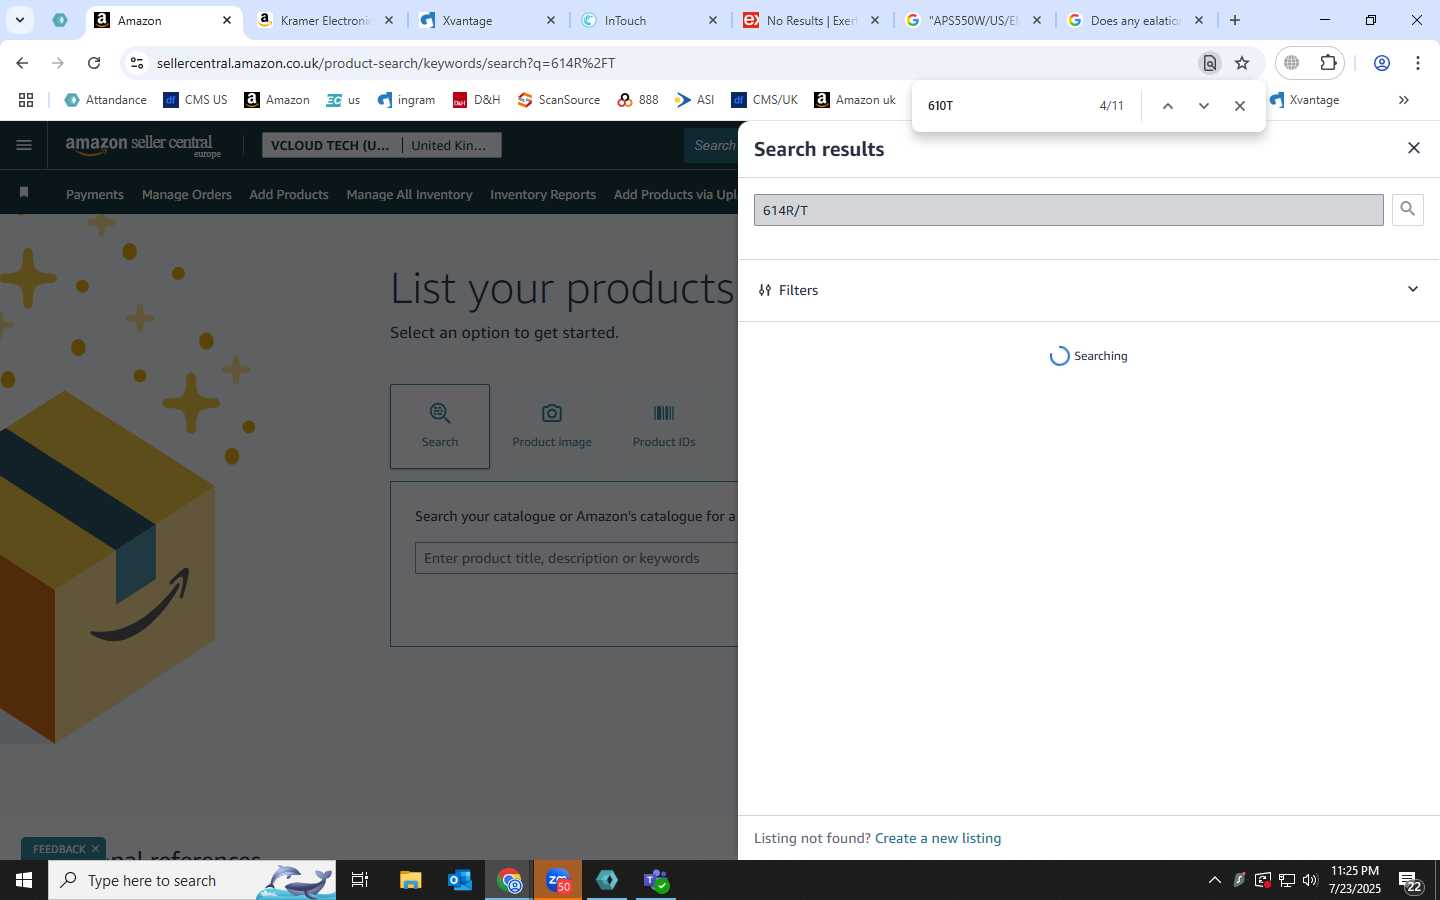Select the Product image option card
This screenshot has height=900, width=1440.
[x=552, y=426]
